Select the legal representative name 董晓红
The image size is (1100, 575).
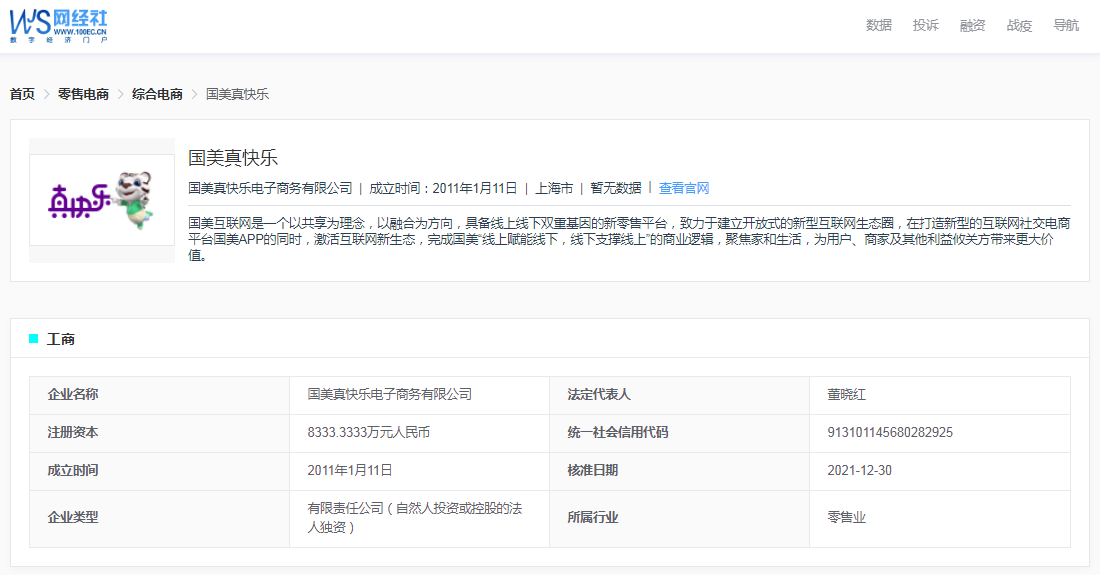pyautogui.click(x=846, y=395)
